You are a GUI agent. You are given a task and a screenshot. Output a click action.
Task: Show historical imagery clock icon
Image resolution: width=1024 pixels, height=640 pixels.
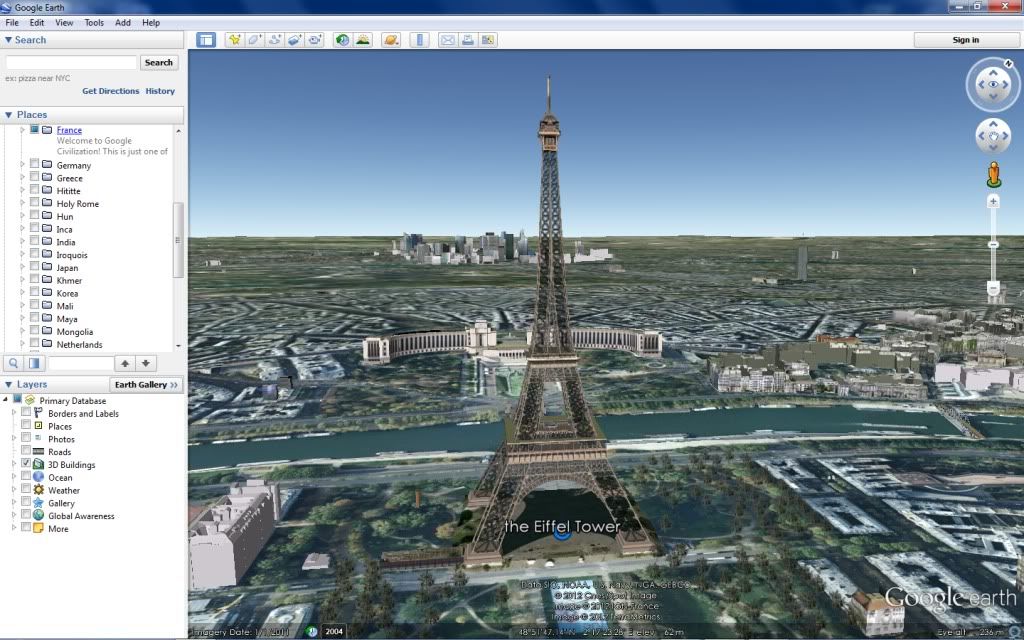[342, 40]
